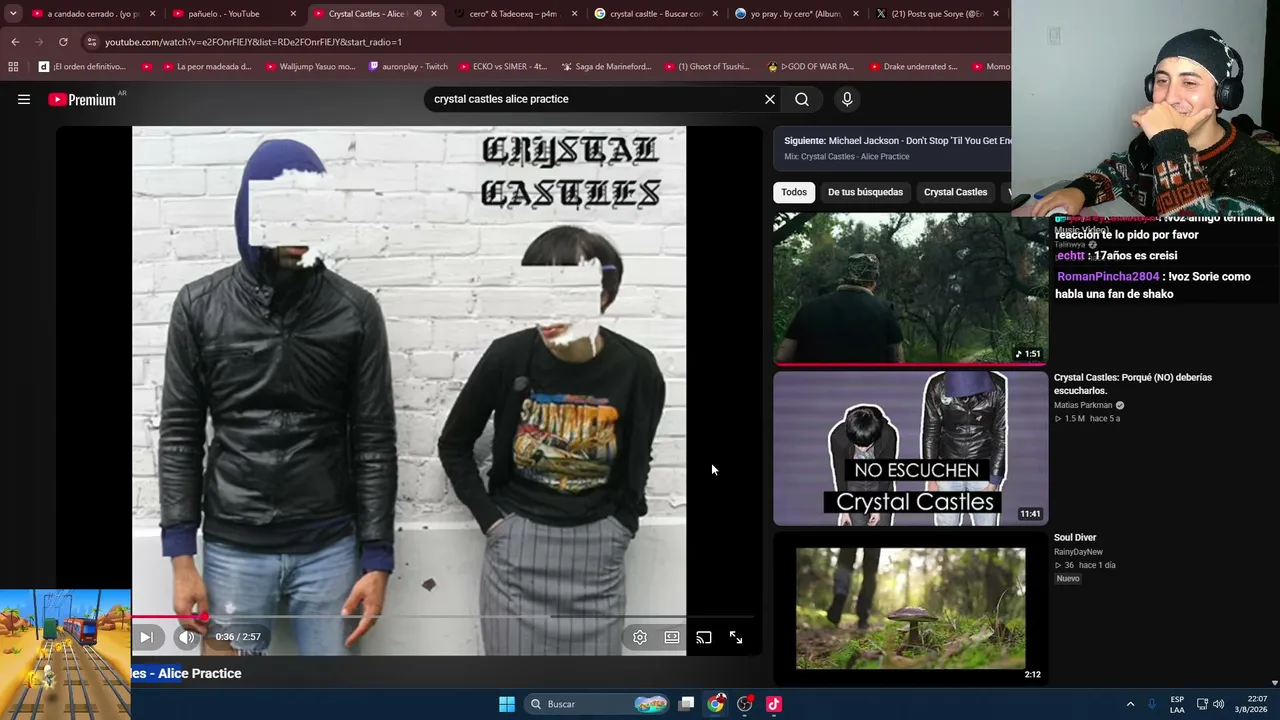Open the site info icon in address bar
The width and height of the screenshot is (1280, 720).
point(91,42)
